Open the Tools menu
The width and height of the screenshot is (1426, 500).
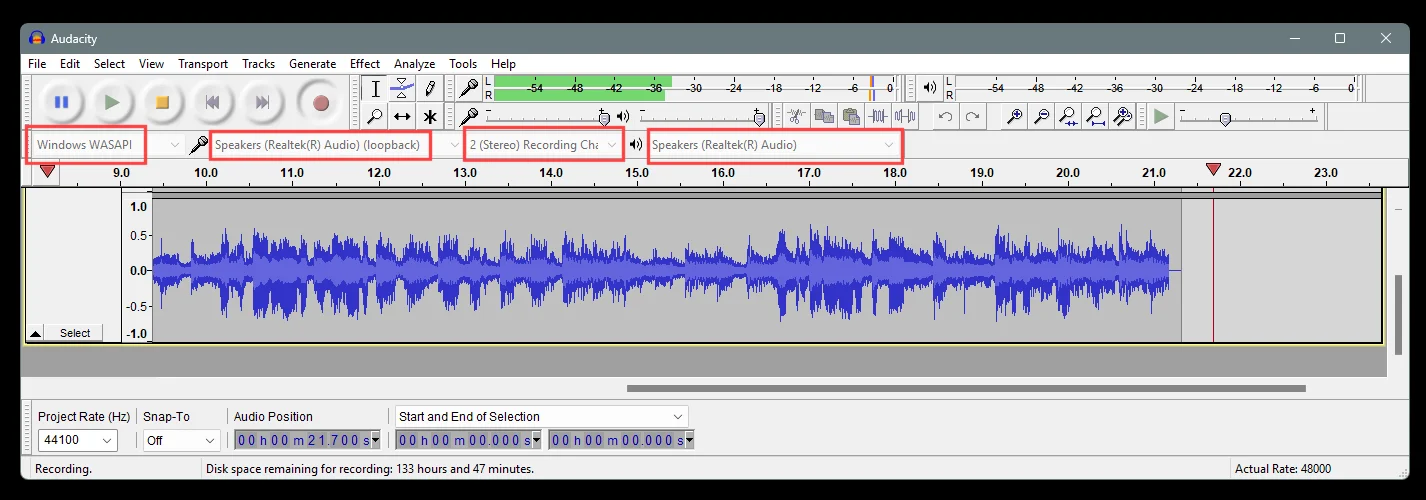pyautogui.click(x=463, y=63)
